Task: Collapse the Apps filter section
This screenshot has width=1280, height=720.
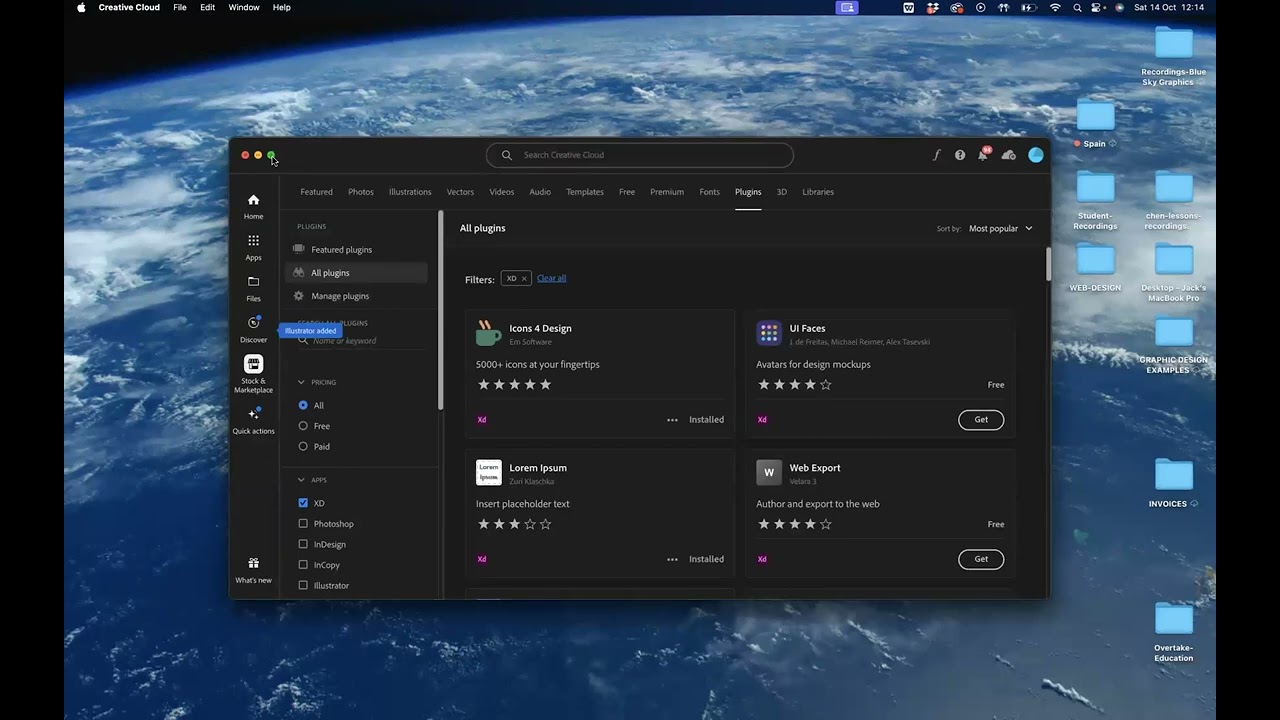Action: tap(301, 480)
